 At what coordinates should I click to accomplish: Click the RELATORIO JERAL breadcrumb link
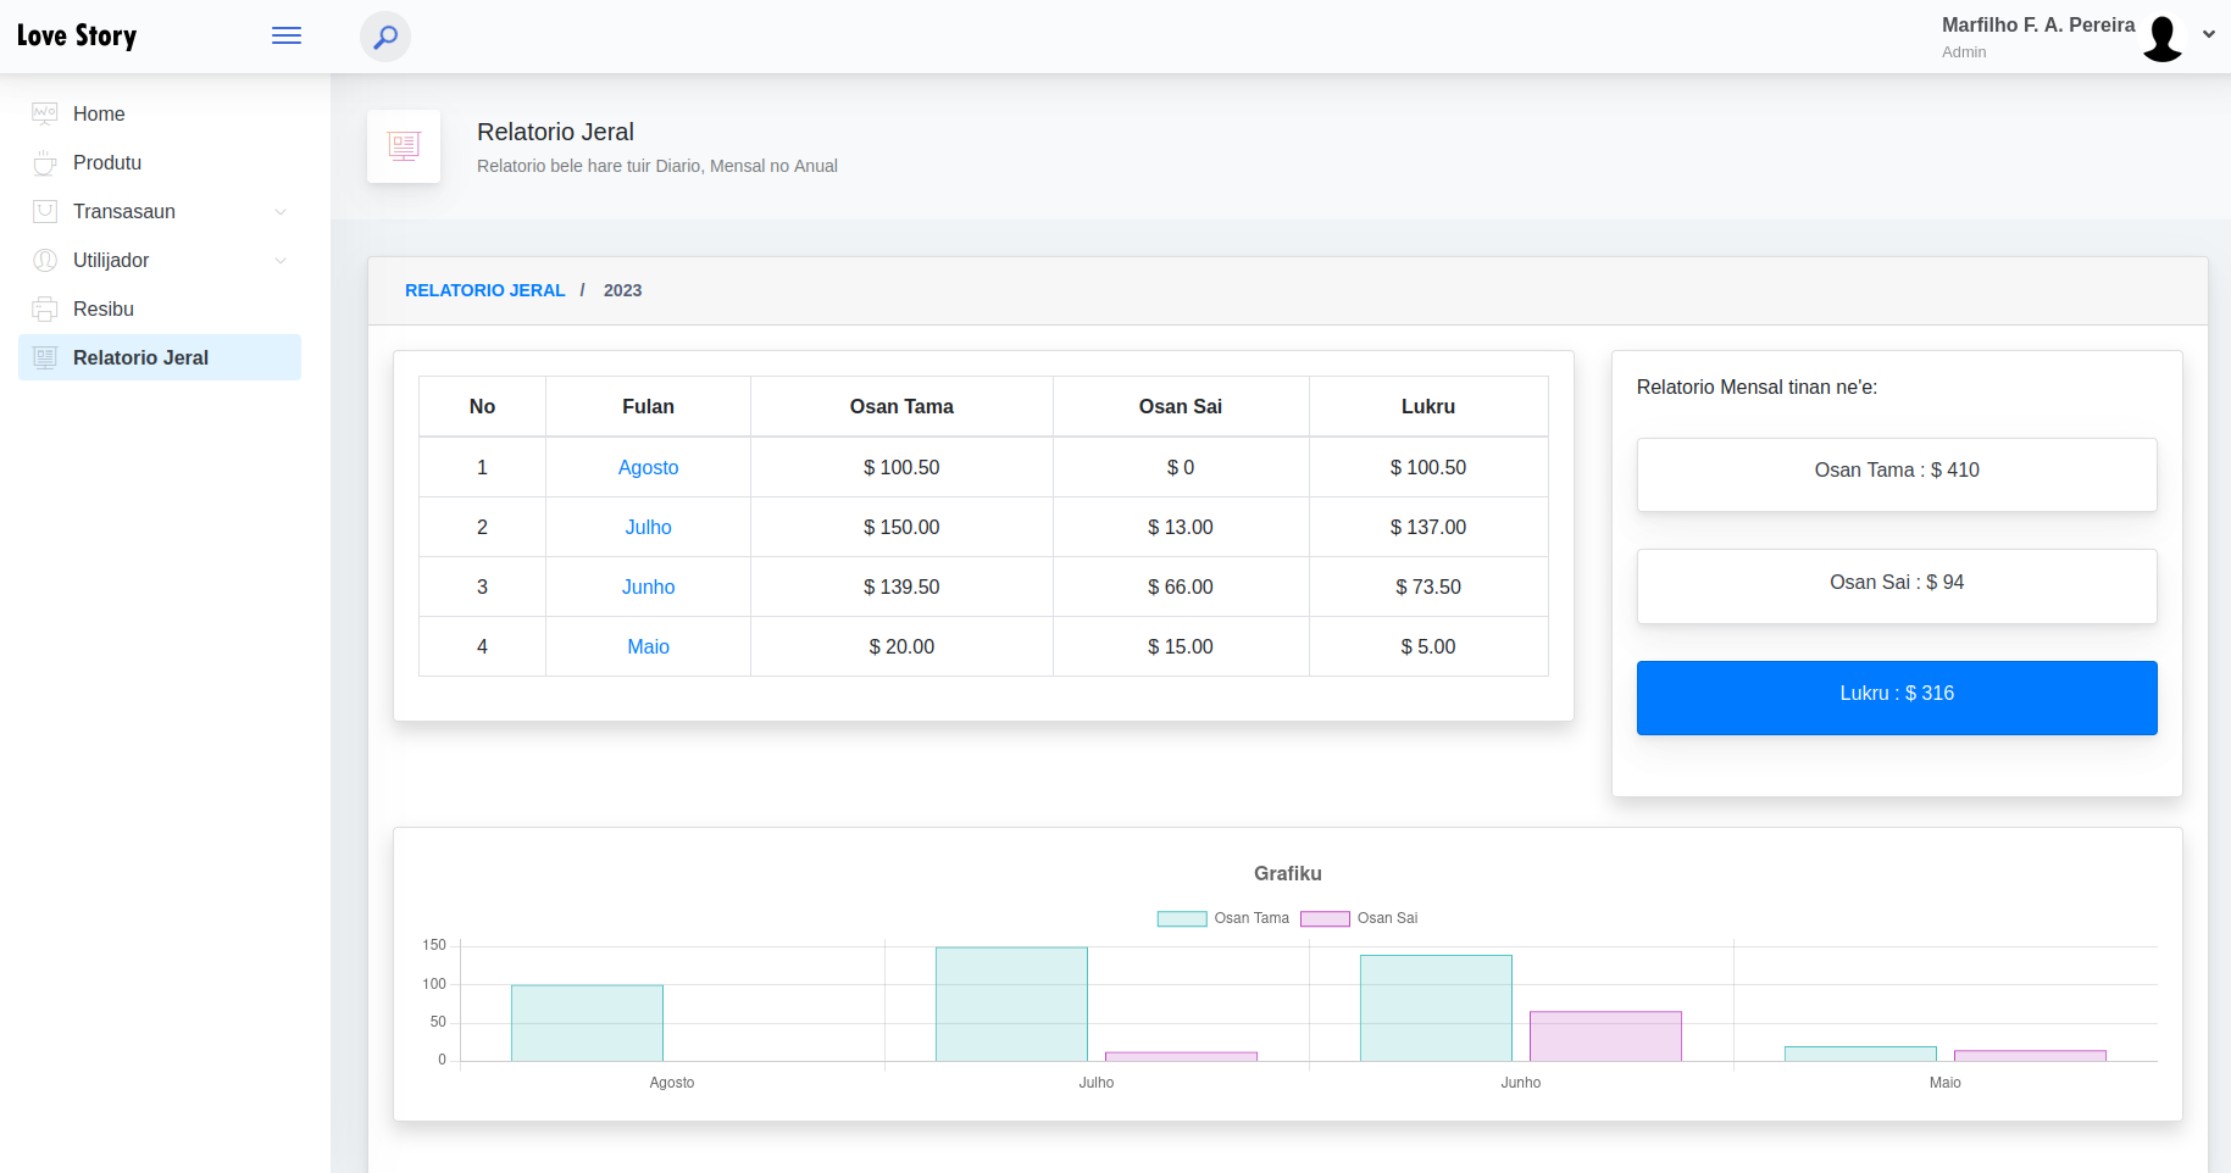coord(485,290)
